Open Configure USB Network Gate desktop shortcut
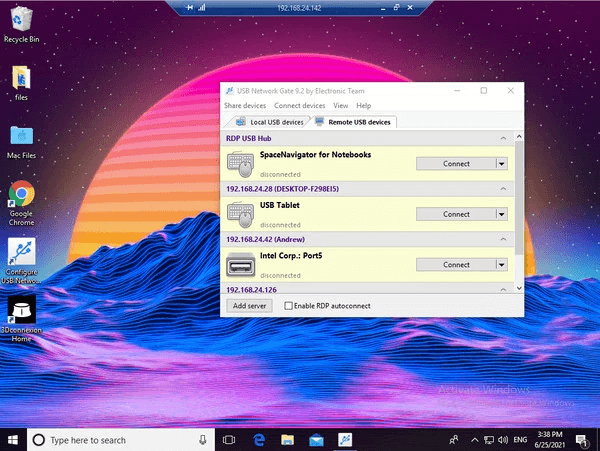 click(x=21, y=253)
